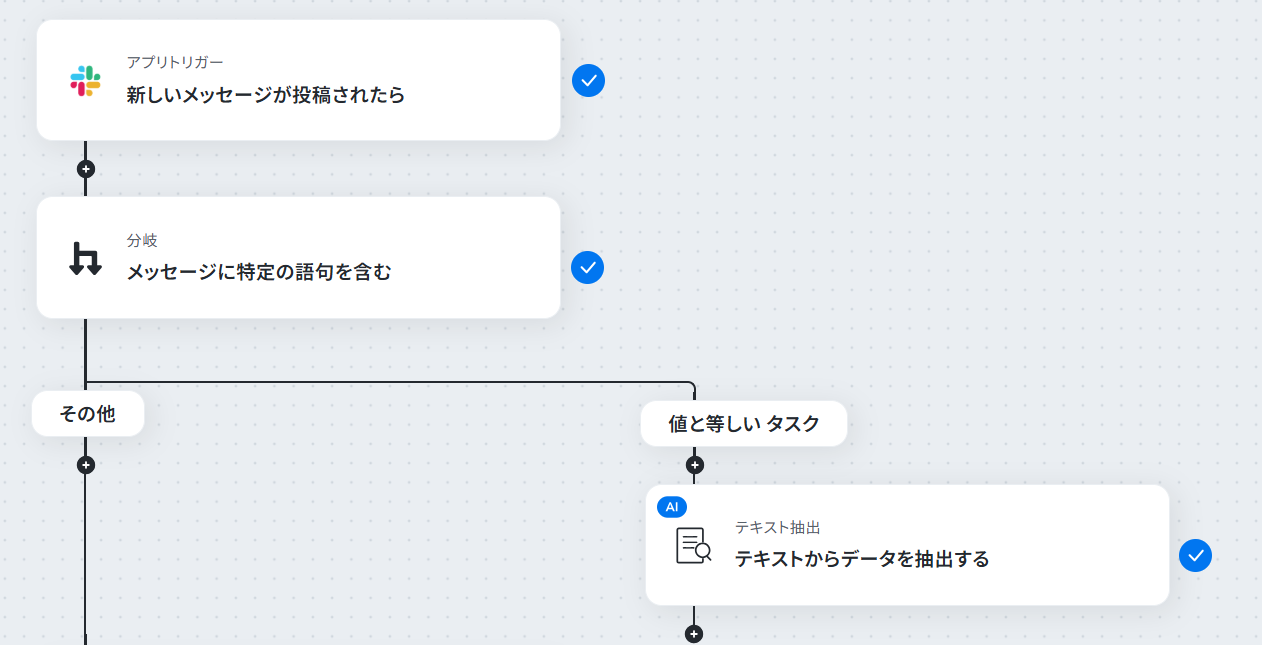Open the 分岐 condition card

298,258
